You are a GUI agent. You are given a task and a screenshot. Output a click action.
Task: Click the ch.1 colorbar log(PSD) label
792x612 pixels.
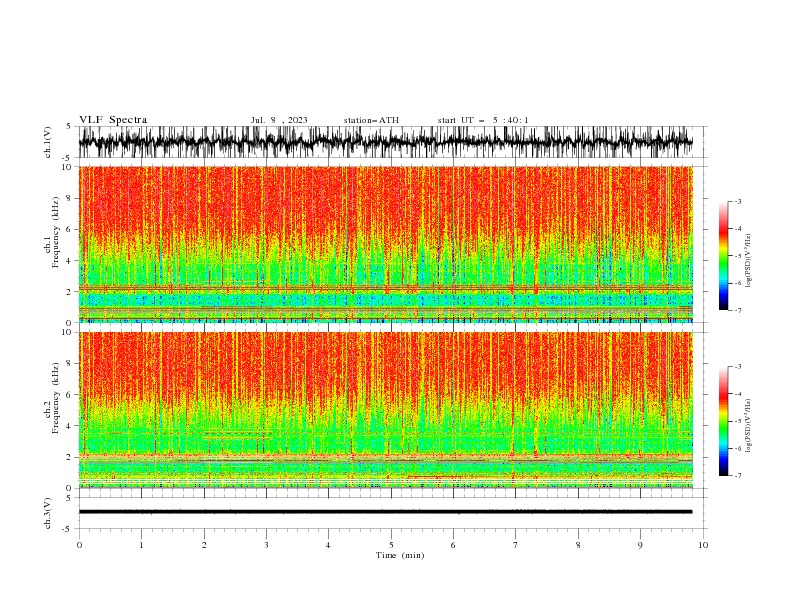point(749,260)
